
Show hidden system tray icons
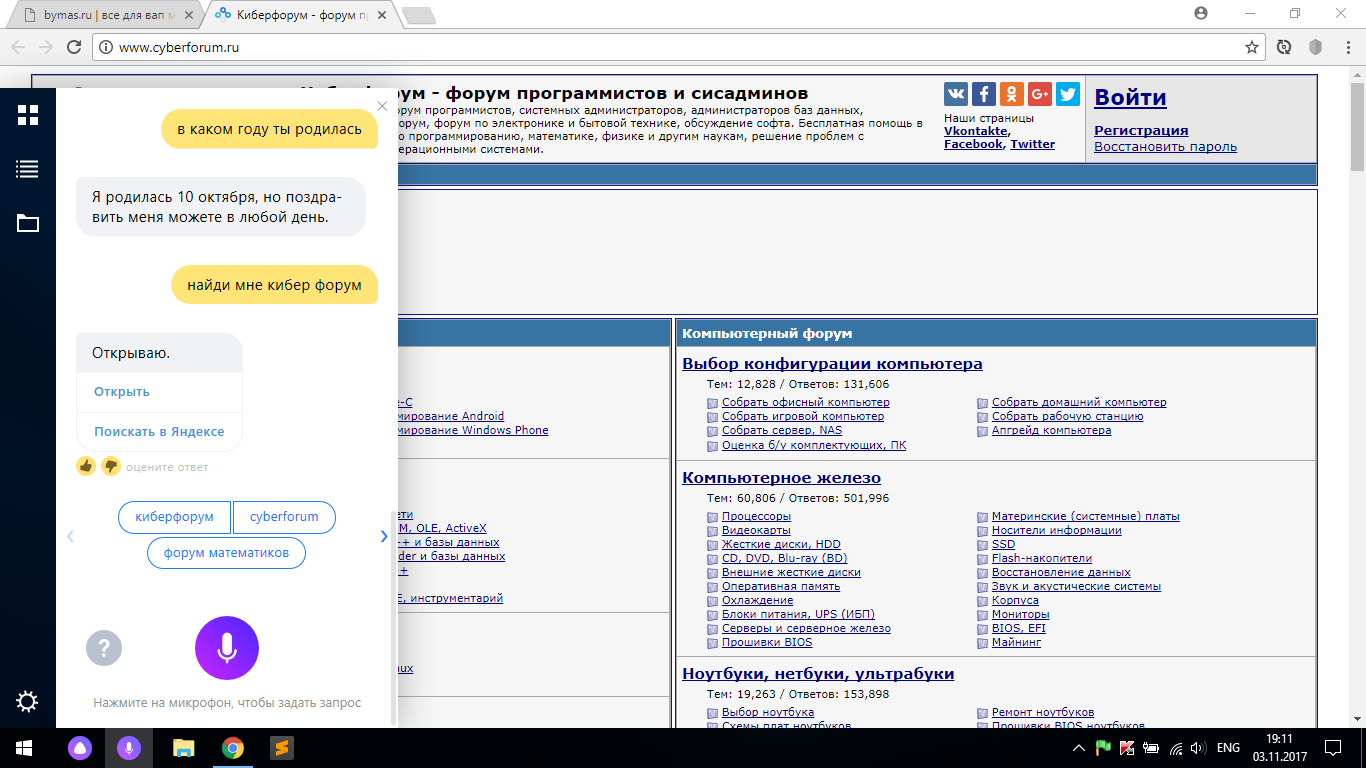(x=1079, y=748)
